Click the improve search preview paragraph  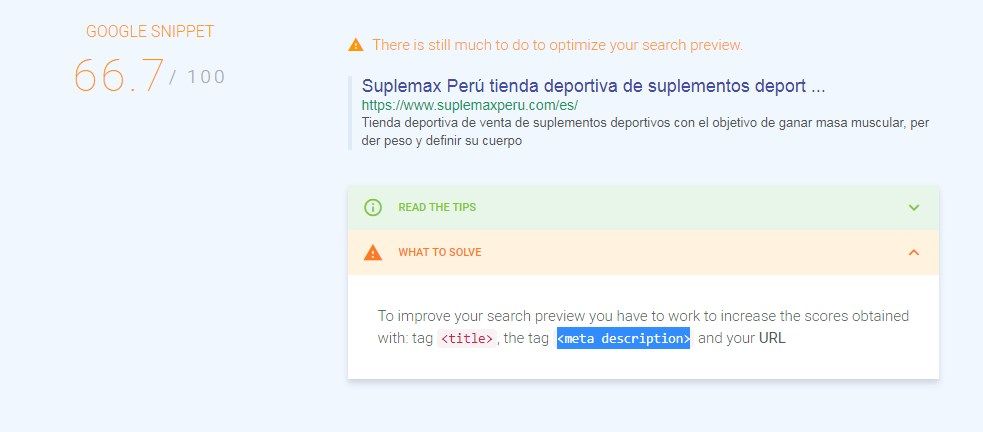643,327
